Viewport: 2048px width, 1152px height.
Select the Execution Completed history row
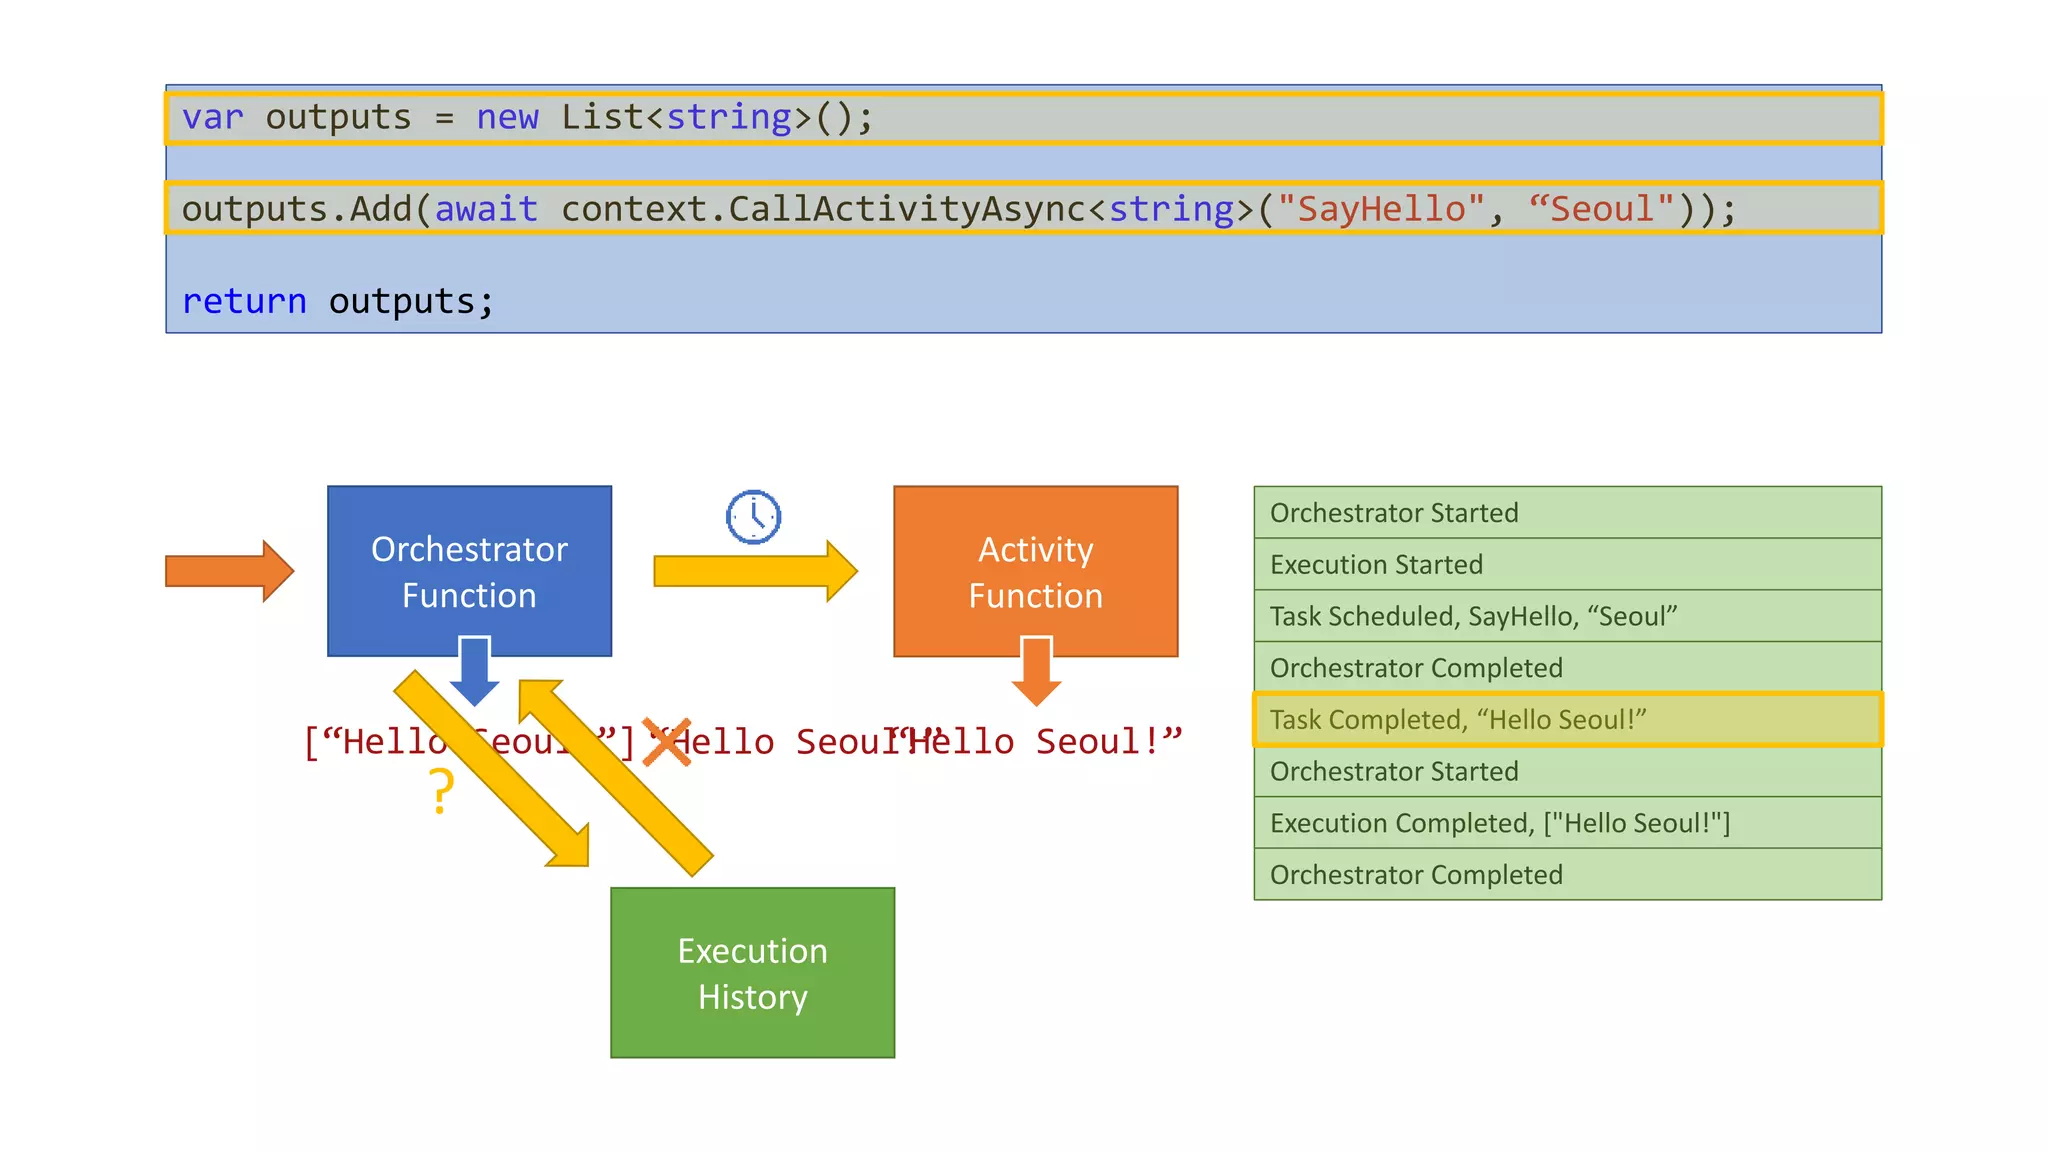pos(1567,823)
